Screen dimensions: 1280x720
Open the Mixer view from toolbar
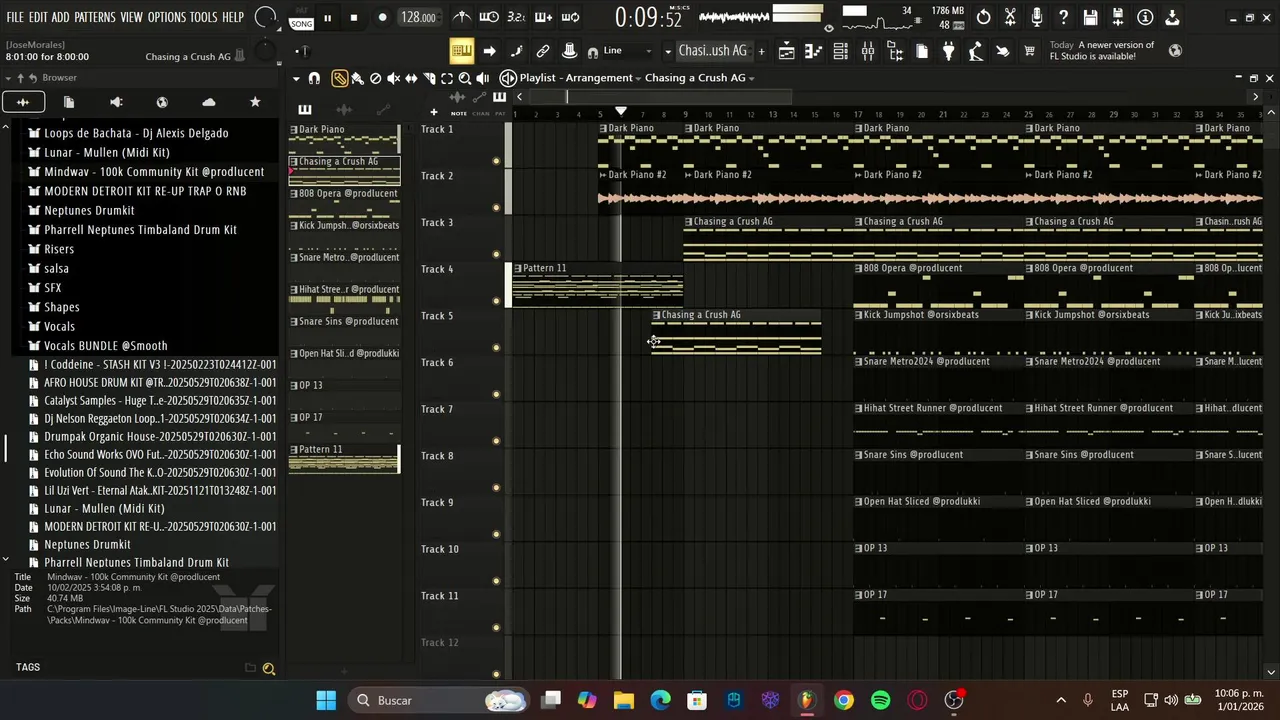coord(868,51)
